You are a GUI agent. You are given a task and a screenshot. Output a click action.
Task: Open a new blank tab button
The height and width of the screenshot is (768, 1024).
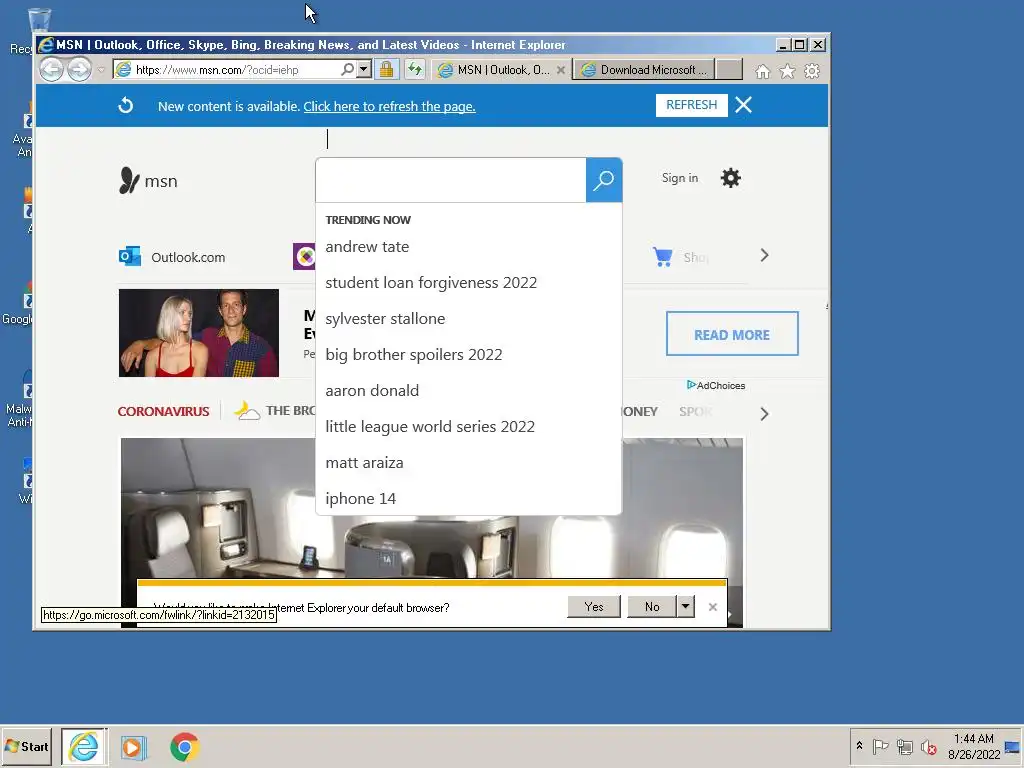pyautogui.click(x=729, y=69)
